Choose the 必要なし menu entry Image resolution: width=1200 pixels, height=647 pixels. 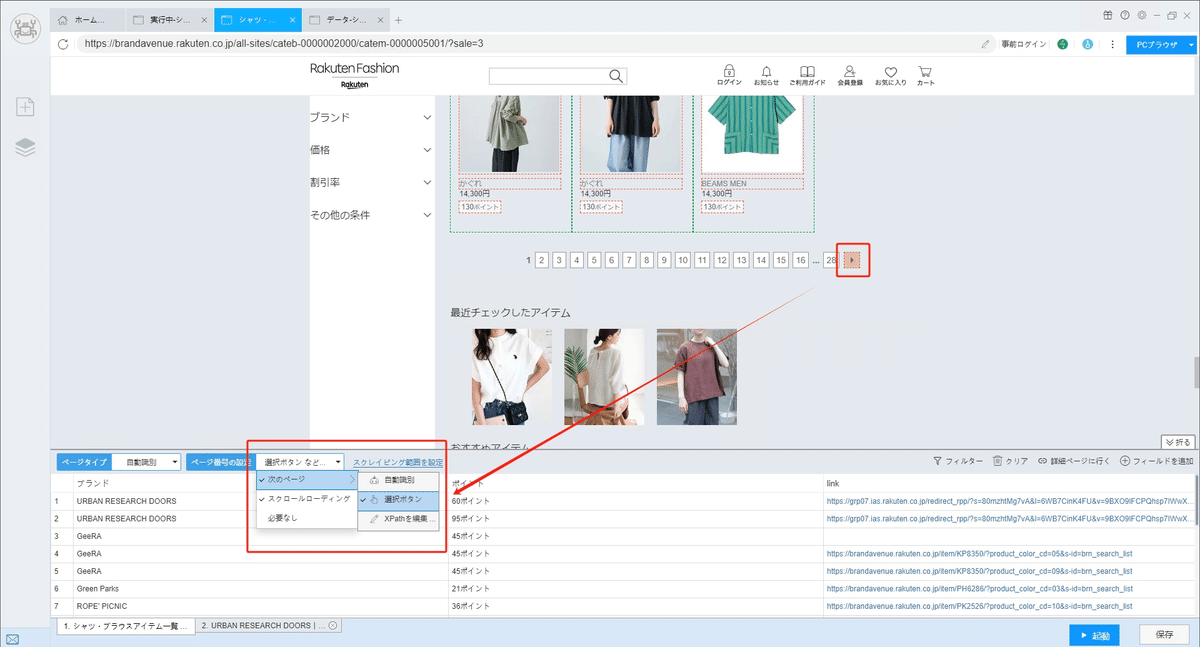pyautogui.click(x=306, y=518)
